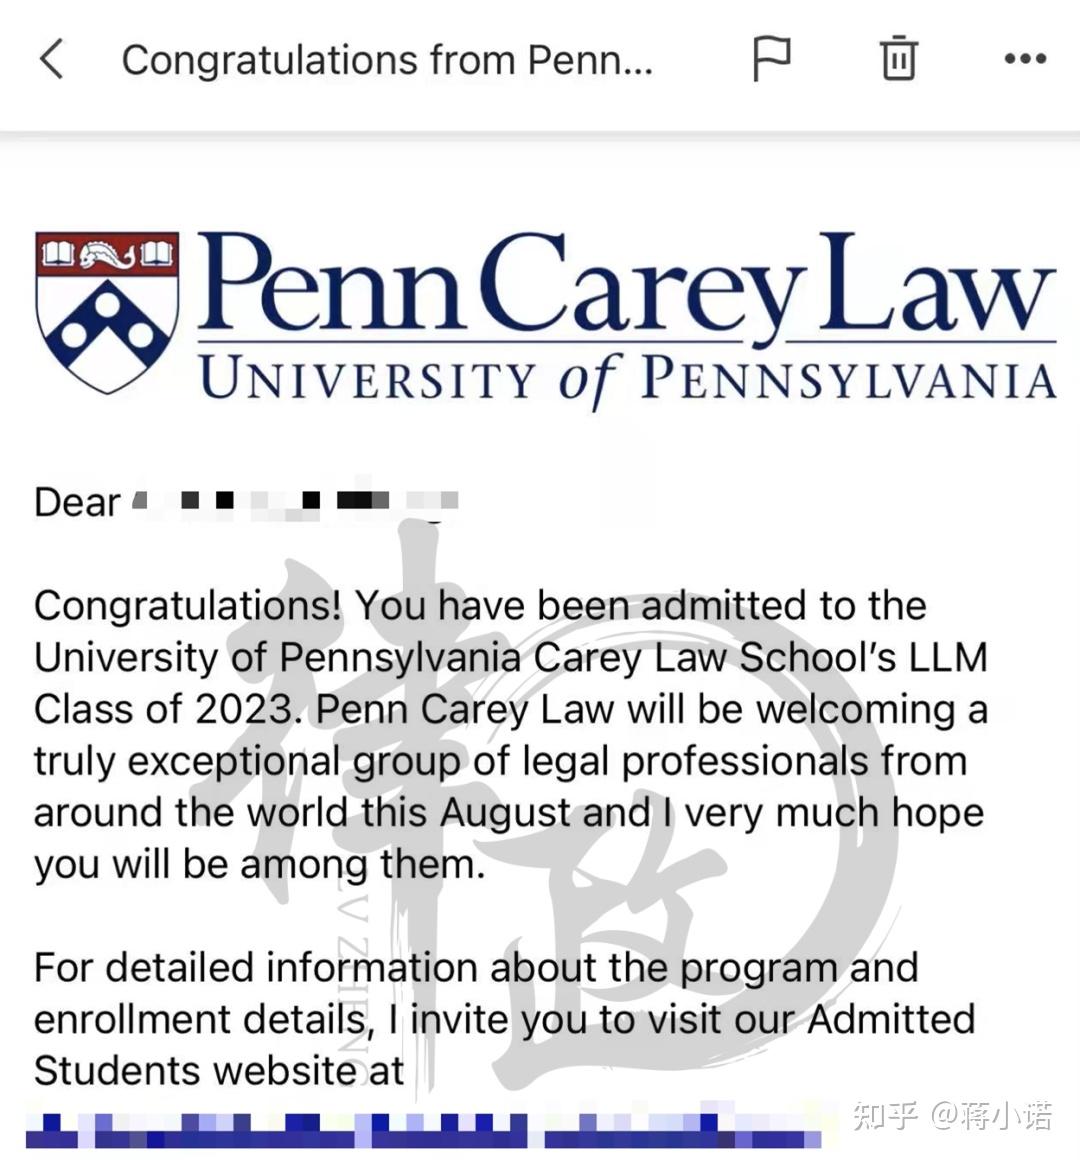1080x1160 pixels.
Task: Tap the 'Admitted Students website at' phrase
Action: 219,1071
